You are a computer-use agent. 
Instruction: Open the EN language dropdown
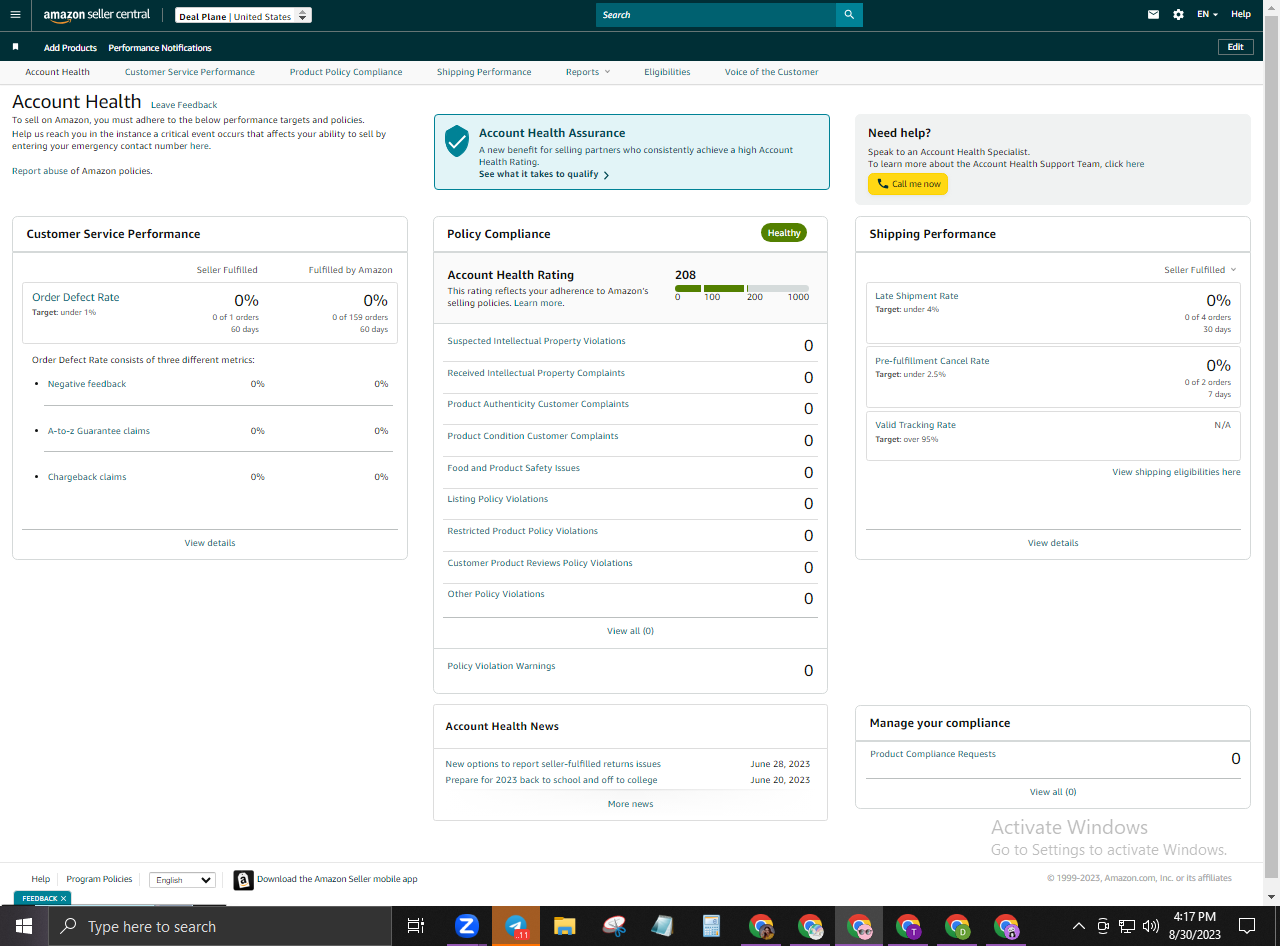tap(1209, 15)
